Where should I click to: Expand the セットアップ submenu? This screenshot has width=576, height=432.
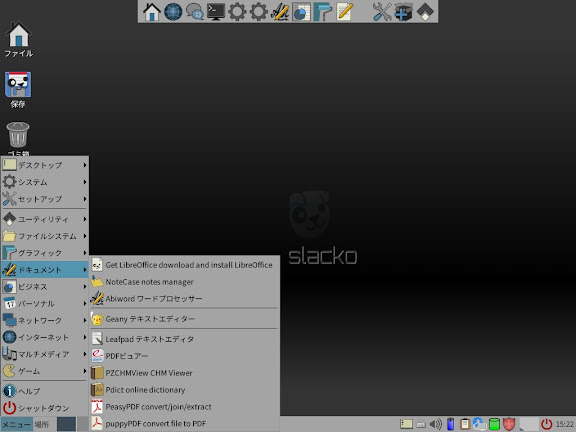(45, 199)
